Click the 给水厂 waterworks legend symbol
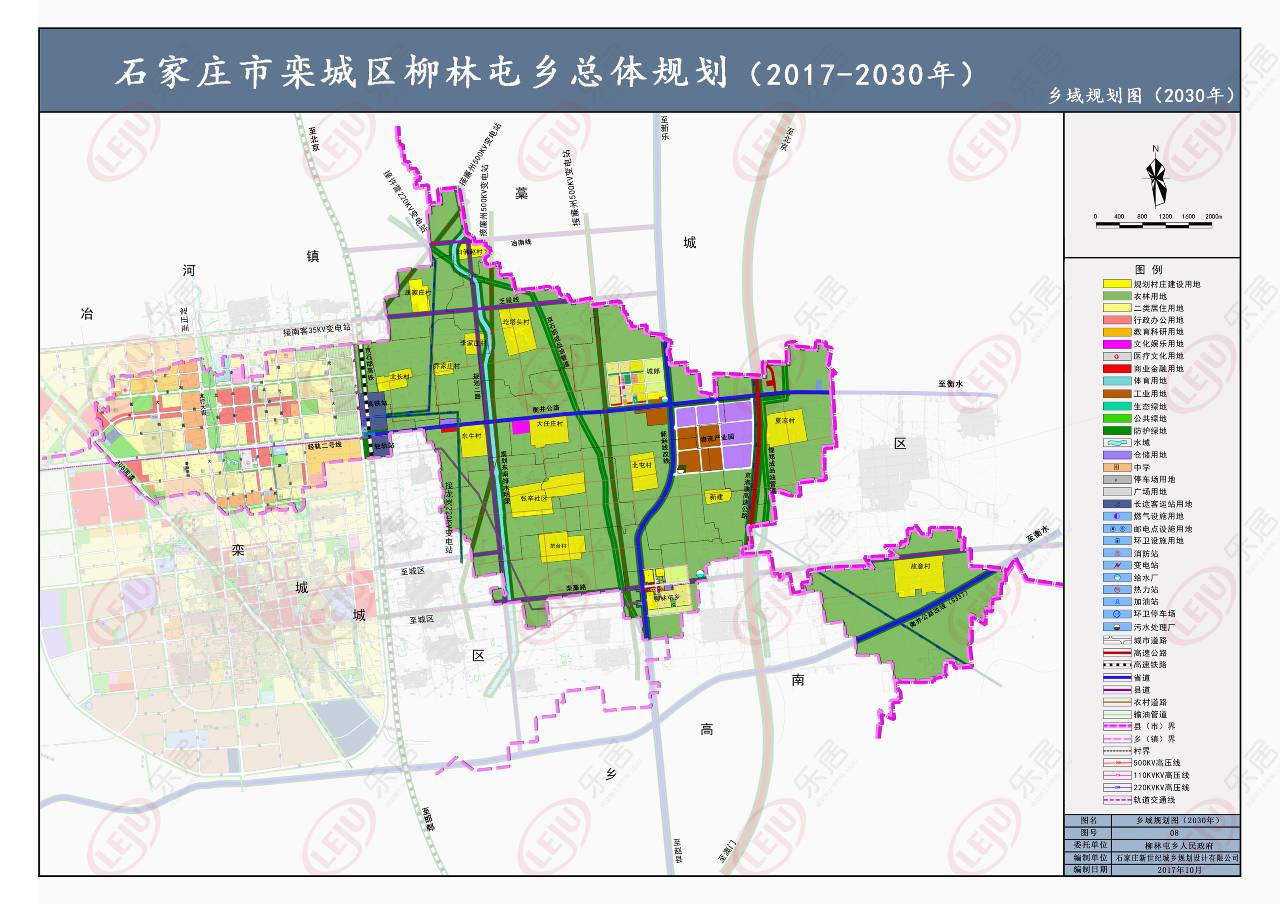Image resolution: width=1280 pixels, height=904 pixels. click(1117, 577)
